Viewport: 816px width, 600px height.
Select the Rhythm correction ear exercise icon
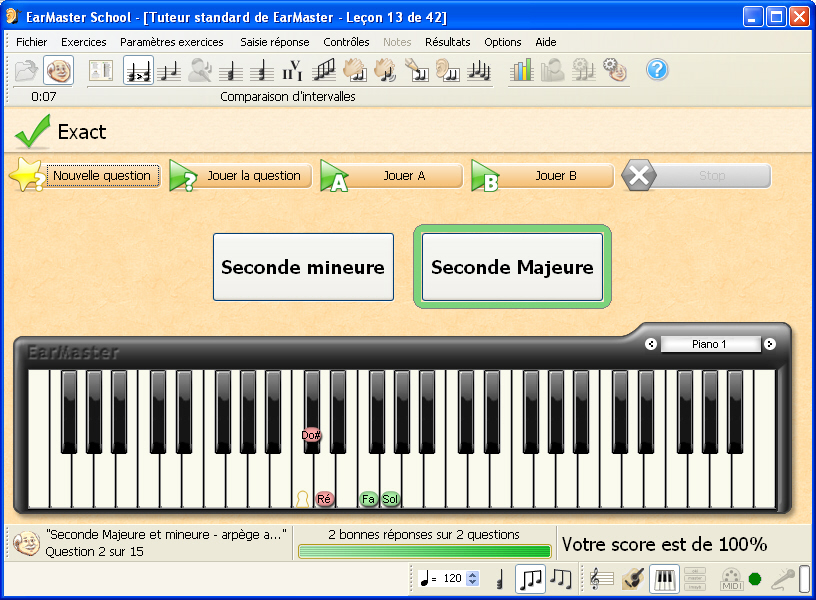[448, 70]
